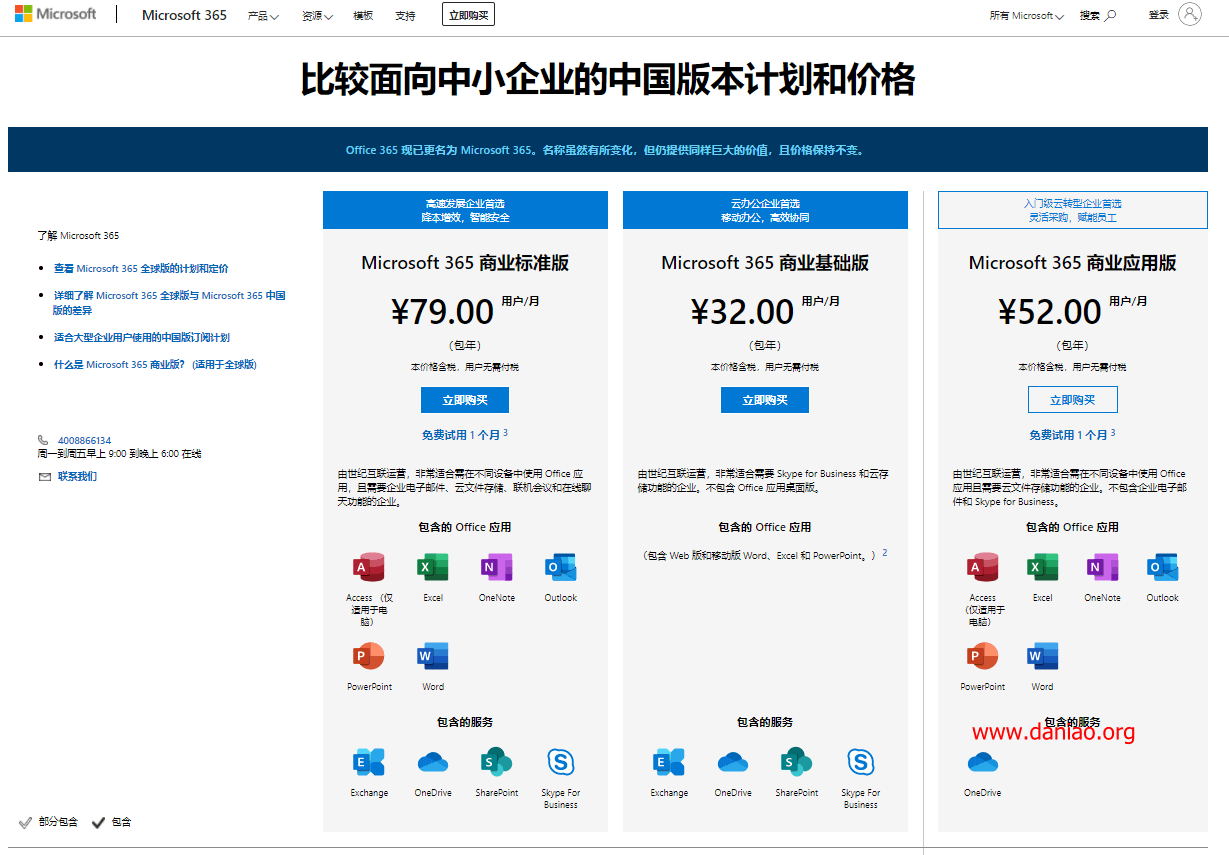This screenshot has height=855, width=1229.
Task: Click the ¥52.00 price text
Action: click(x=1050, y=312)
